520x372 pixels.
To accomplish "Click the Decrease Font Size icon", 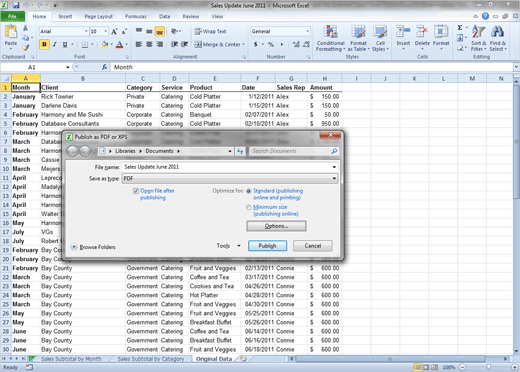I will click(124, 32).
